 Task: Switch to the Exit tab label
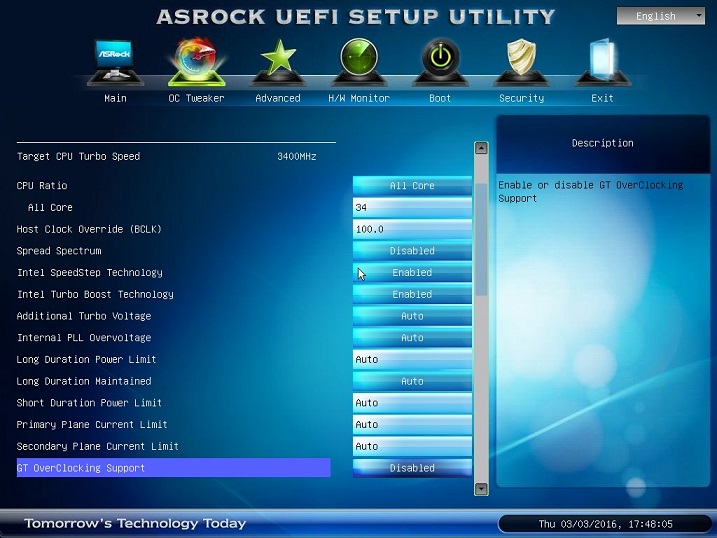click(602, 98)
